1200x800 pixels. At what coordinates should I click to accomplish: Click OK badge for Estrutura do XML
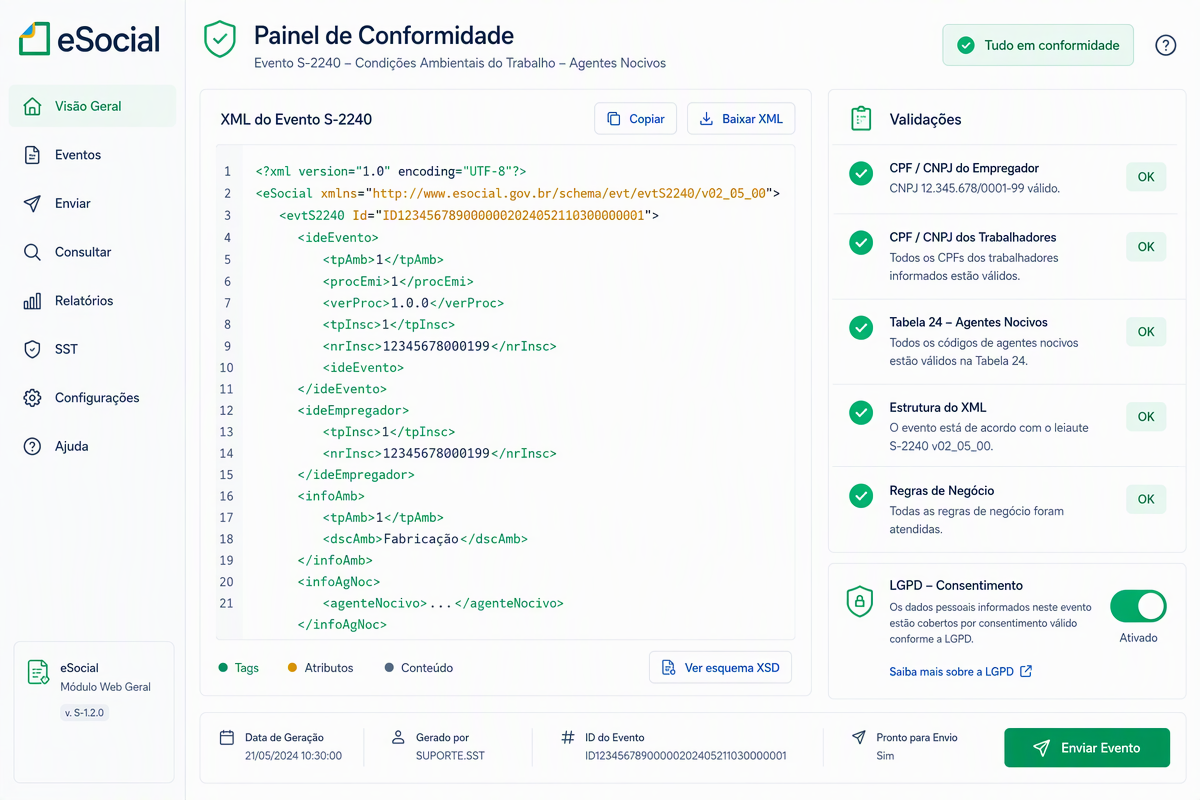tap(1146, 417)
